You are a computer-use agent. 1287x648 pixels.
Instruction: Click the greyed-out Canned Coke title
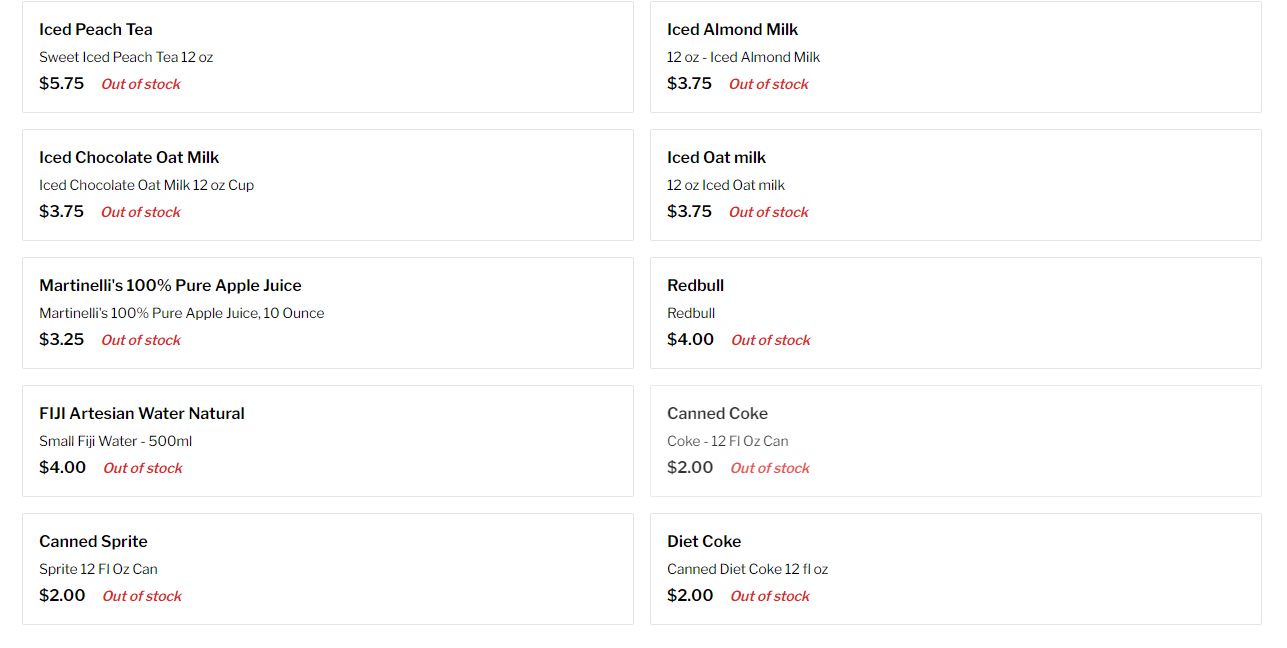coord(717,414)
